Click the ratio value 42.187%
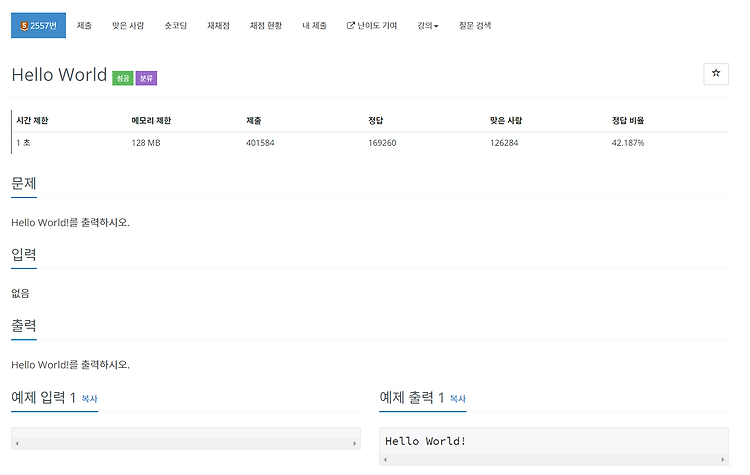 click(x=628, y=143)
